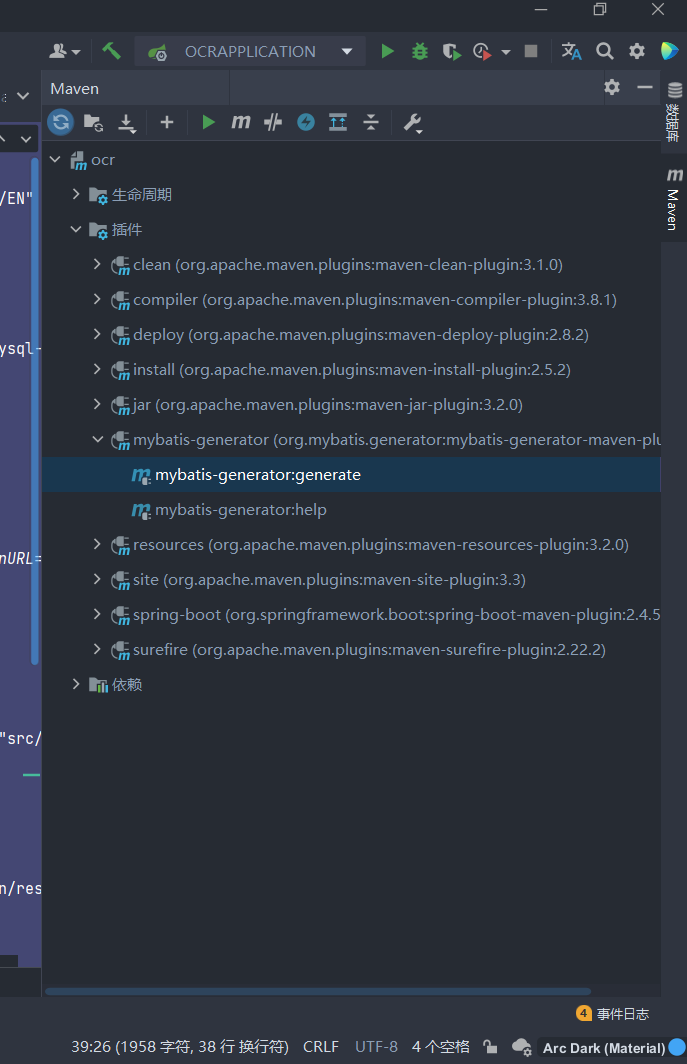
Task: Click Add Maven Projects plus icon
Action: point(167,122)
